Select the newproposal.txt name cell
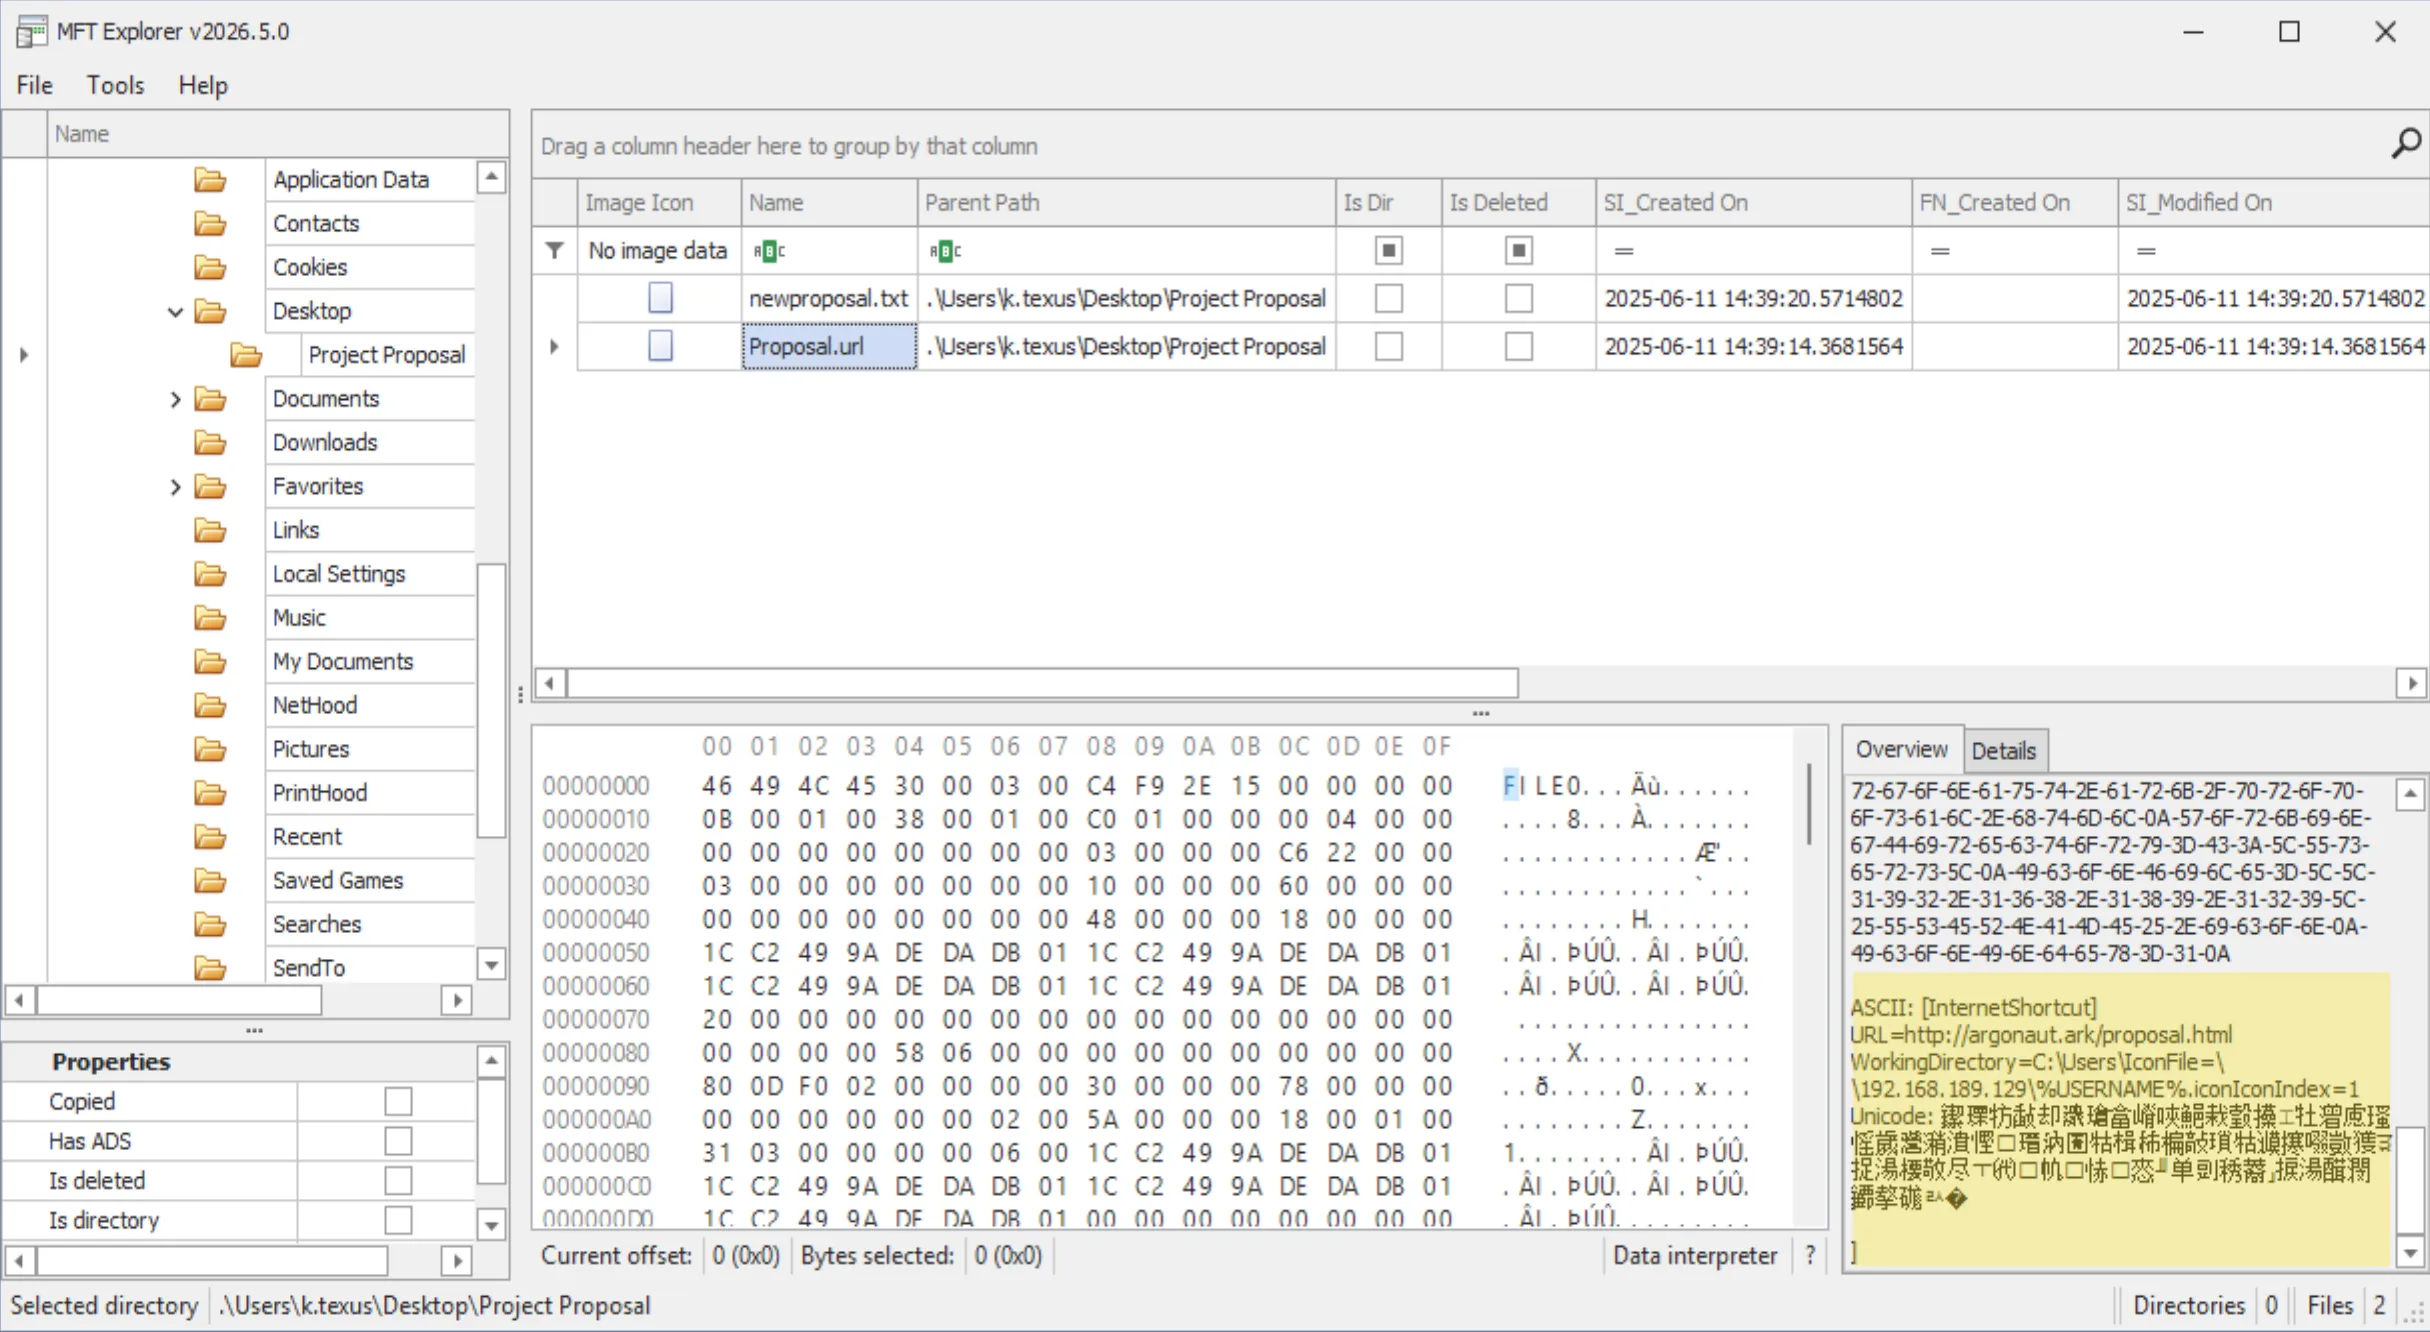The width and height of the screenshot is (2430, 1332). [x=829, y=298]
